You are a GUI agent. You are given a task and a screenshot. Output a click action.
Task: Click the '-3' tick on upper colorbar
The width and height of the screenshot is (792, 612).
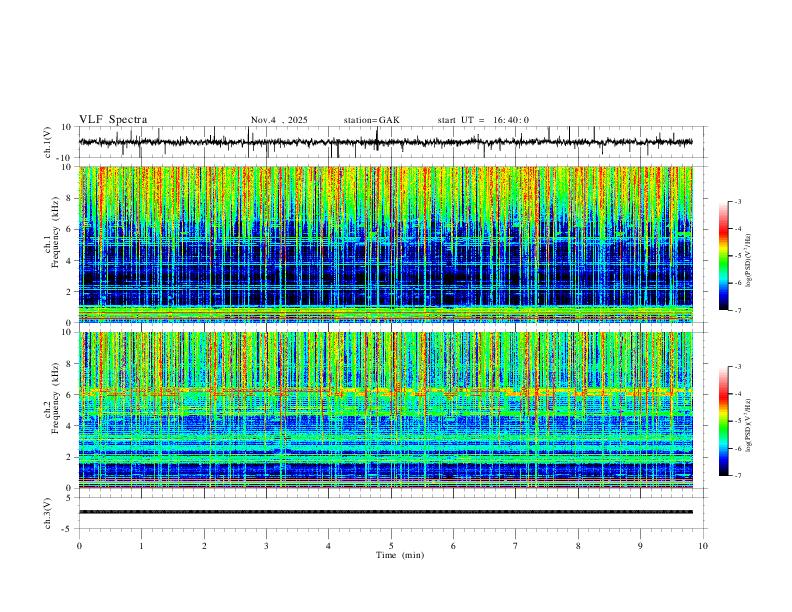[x=738, y=201]
